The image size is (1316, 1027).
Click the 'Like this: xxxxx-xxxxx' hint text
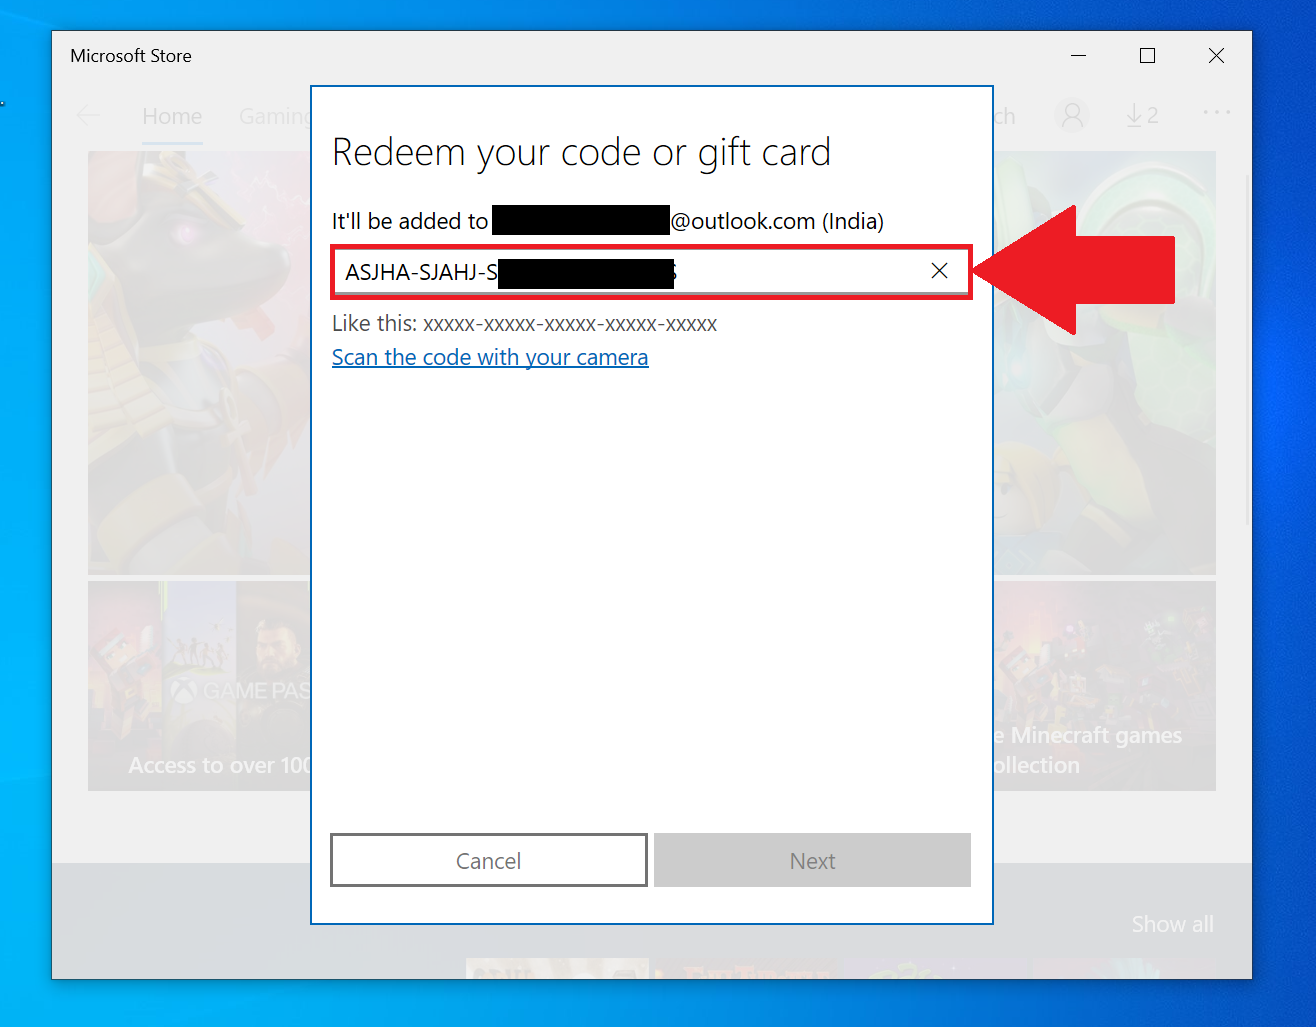[x=524, y=324]
